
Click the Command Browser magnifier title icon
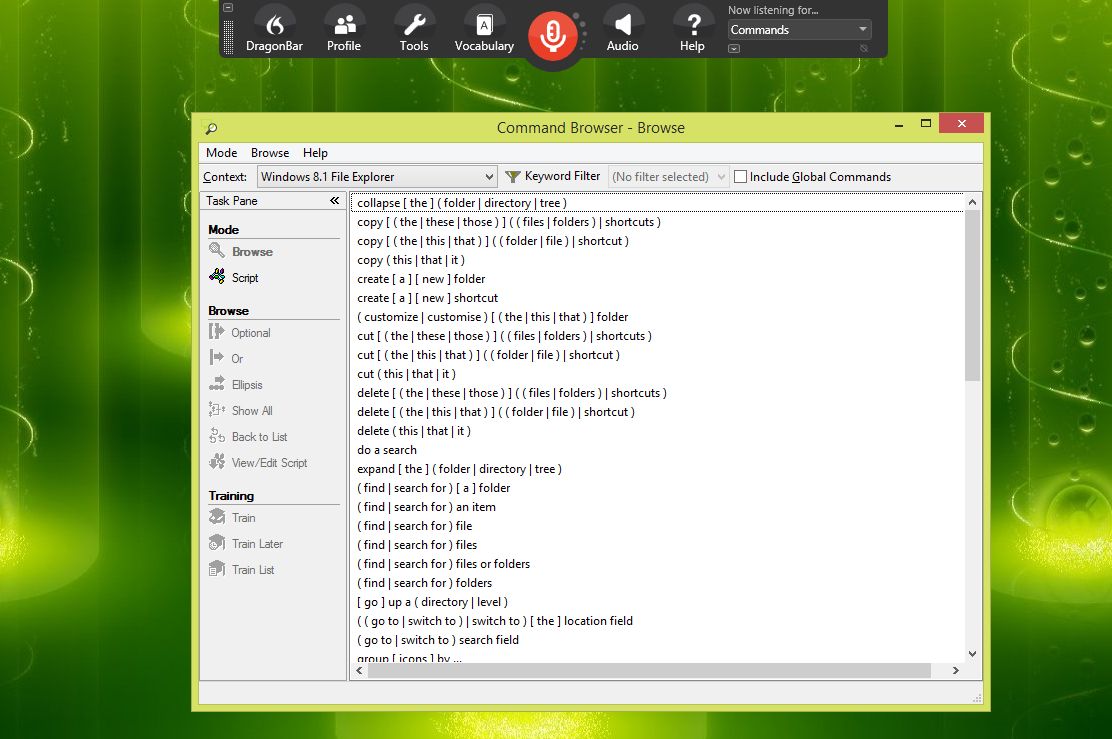tap(211, 128)
